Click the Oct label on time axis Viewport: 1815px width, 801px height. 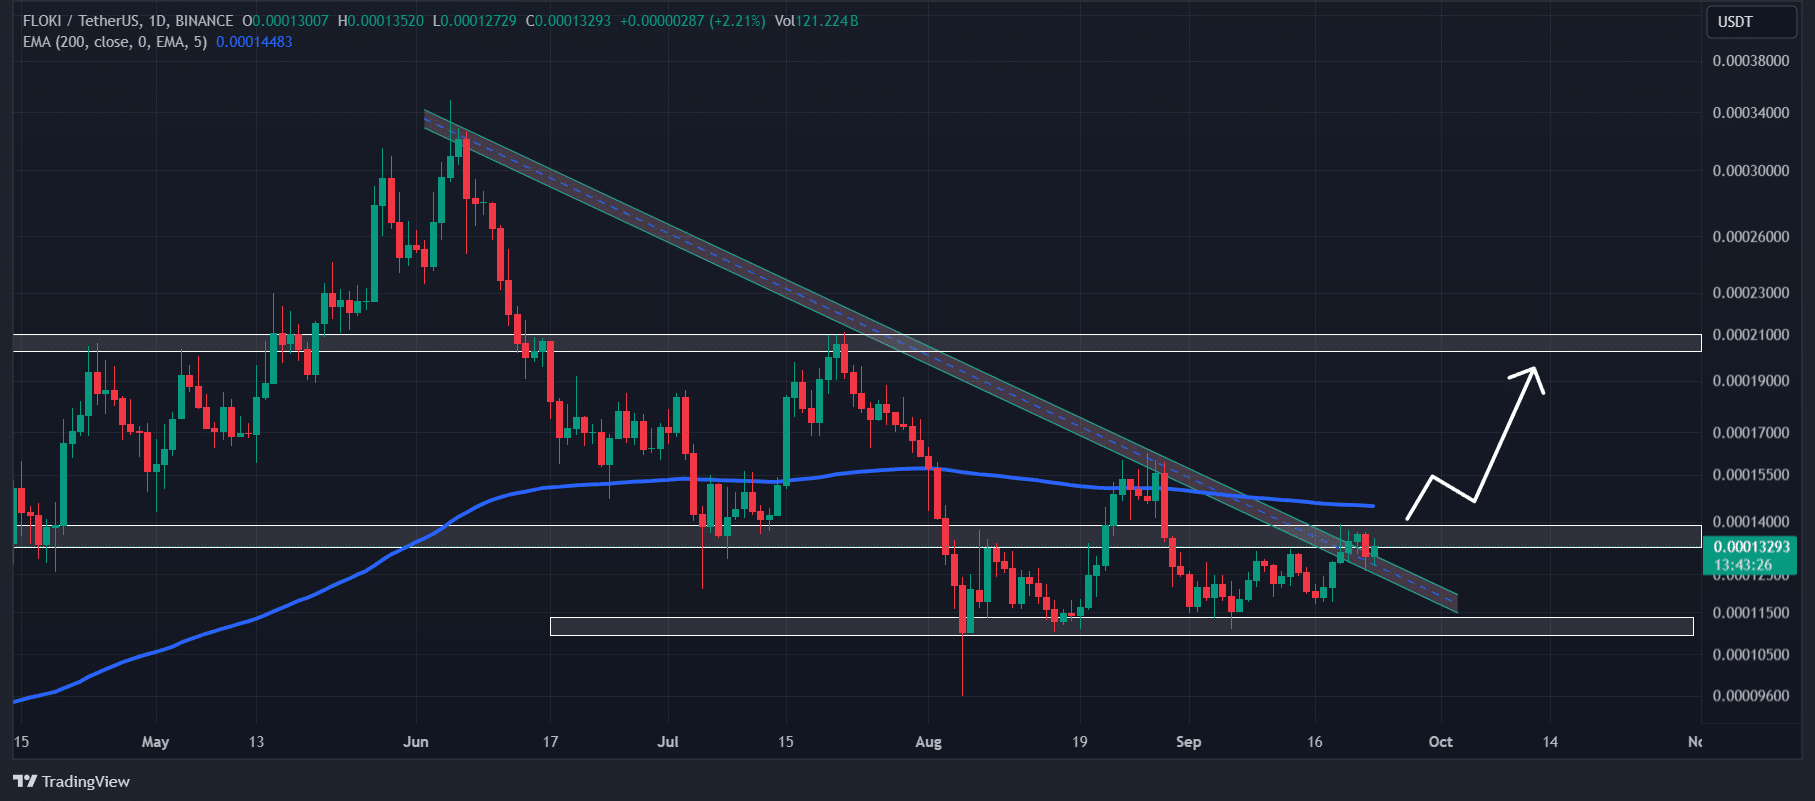coord(1440,742)
